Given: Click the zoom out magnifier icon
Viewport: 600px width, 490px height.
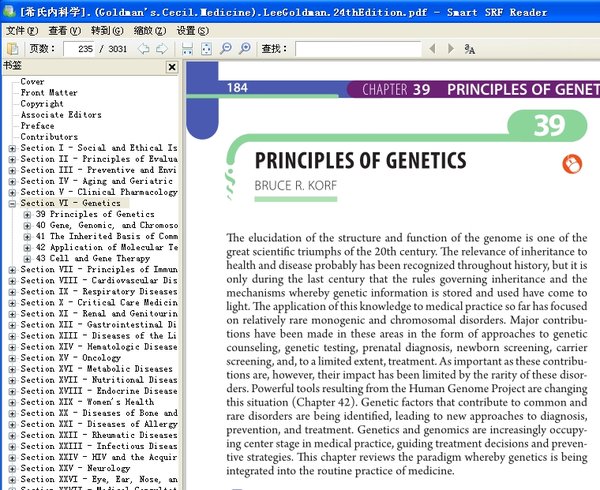Looking at the screenshot, I should 226,49.
